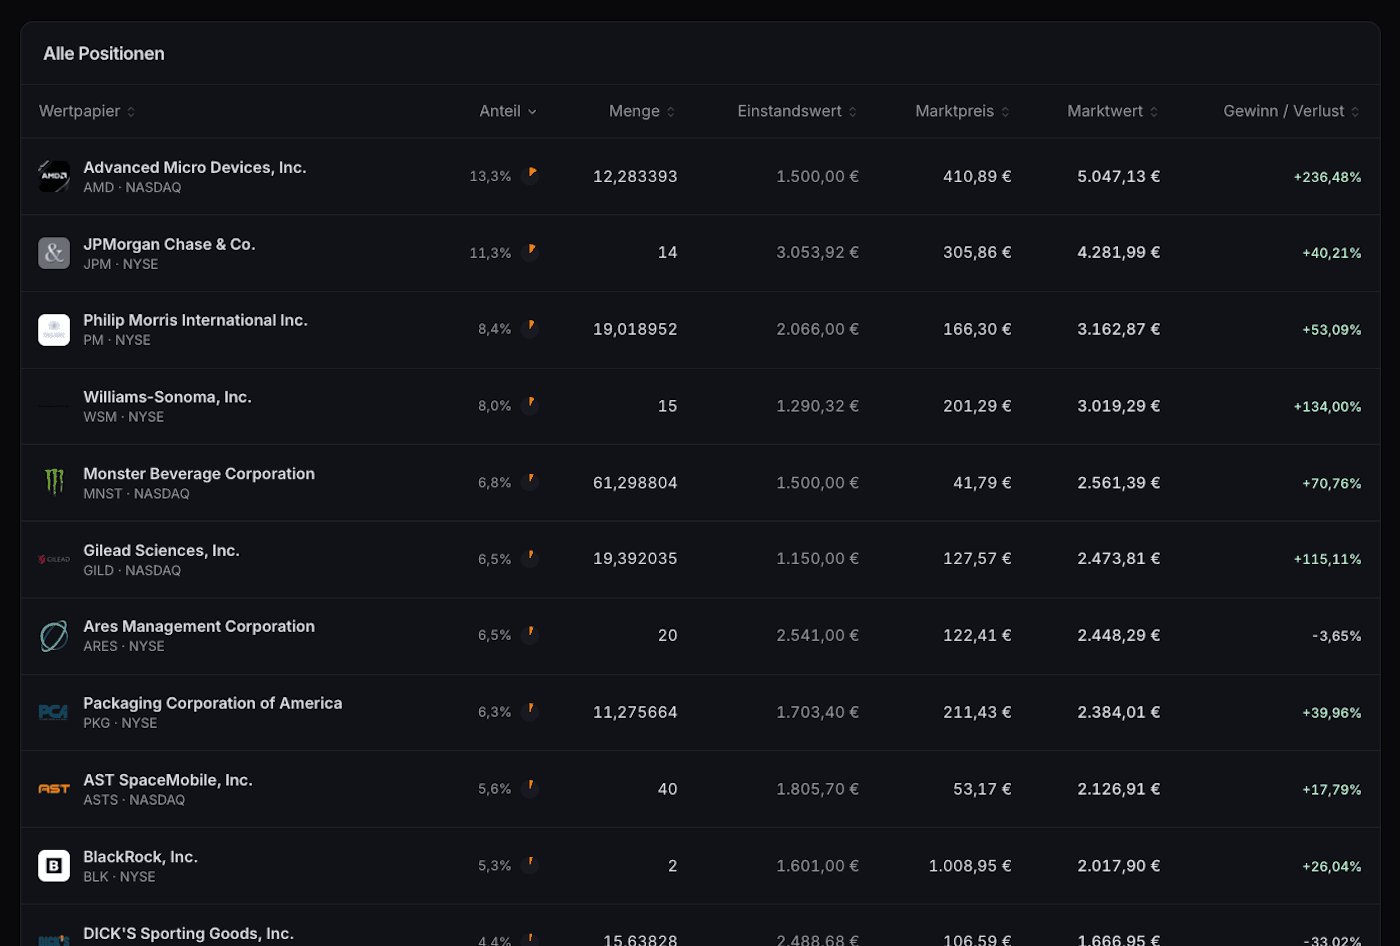This screenshot has height=946, width=1400.
Task: Click JPMorgan market value 4.281,99 €
Action: pos(1118,253)
